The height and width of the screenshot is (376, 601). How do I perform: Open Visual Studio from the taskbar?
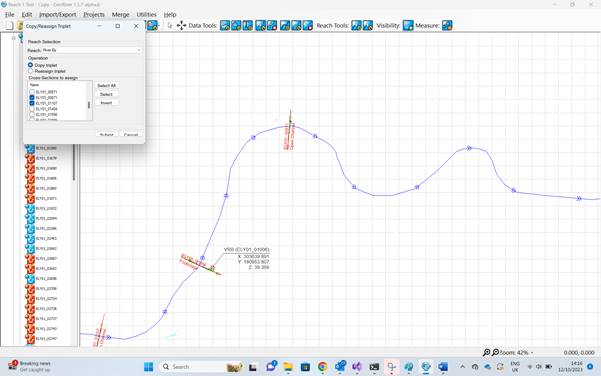click(x=357, y=367)
